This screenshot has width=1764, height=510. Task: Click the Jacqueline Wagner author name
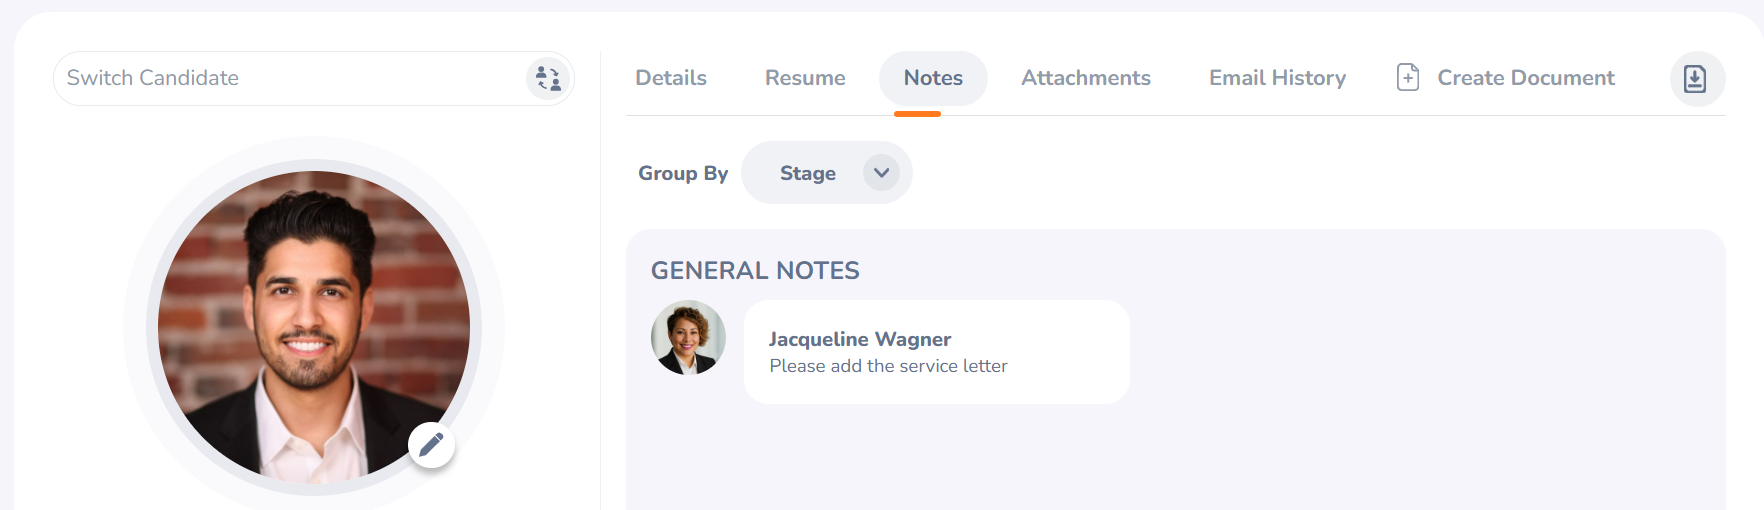click(x=860, y=339)
